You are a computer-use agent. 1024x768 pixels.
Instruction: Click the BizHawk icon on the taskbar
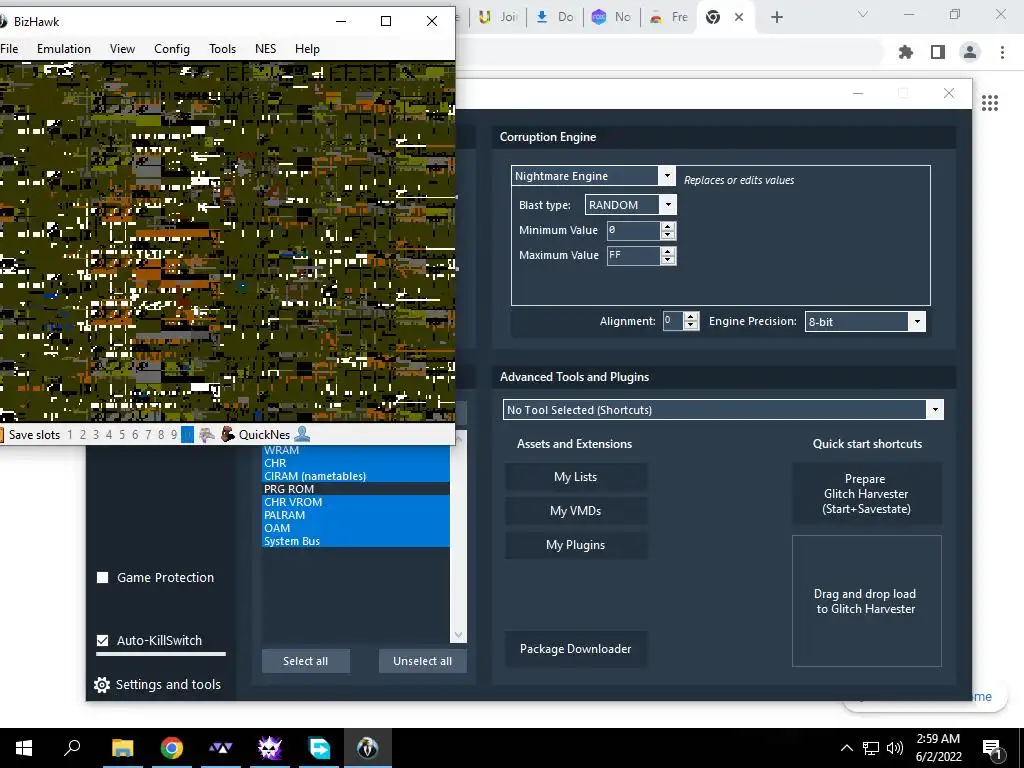368,748
